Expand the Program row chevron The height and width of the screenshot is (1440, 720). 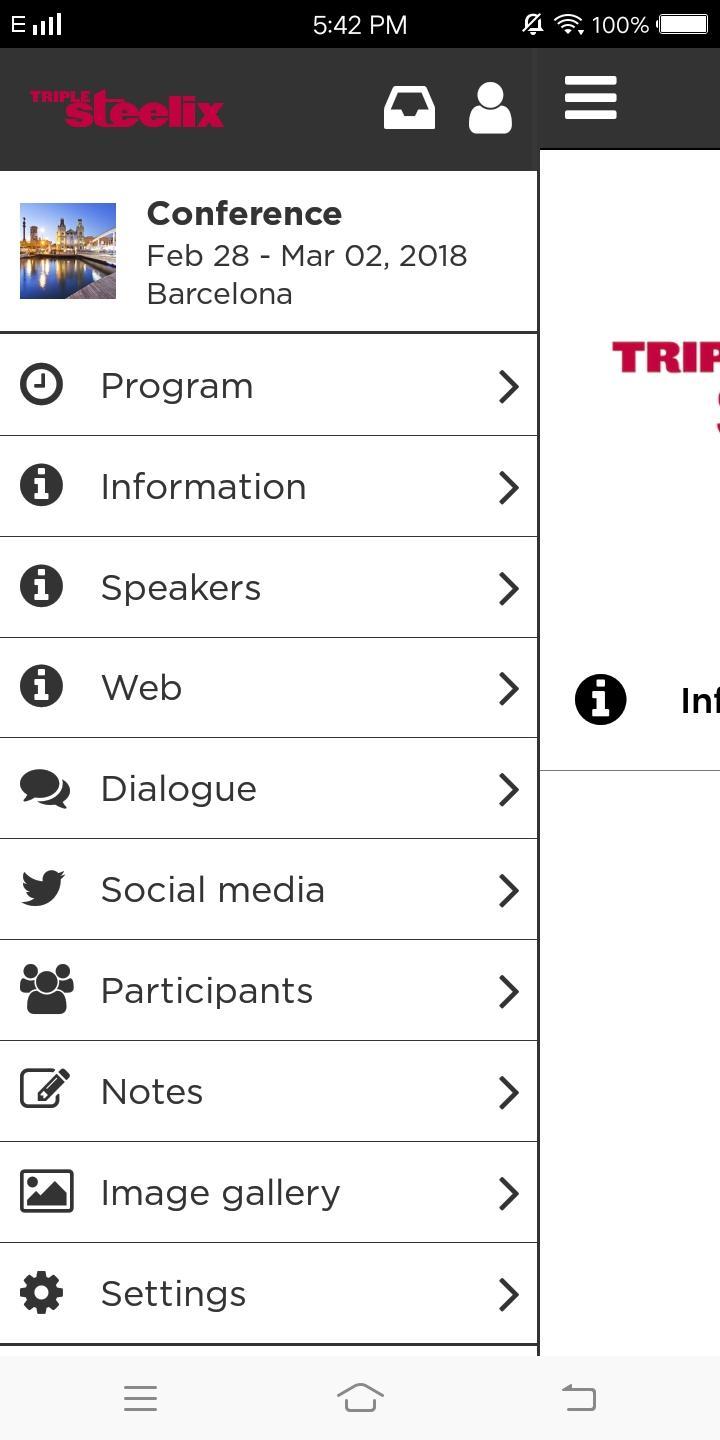pos(508,387)
